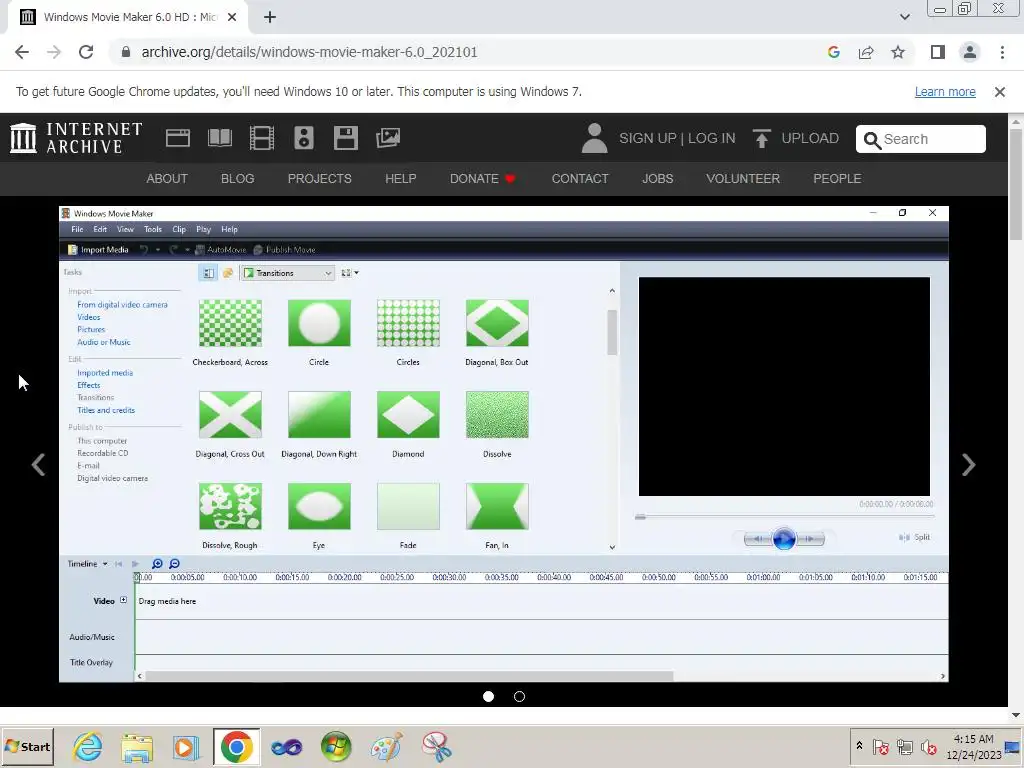Open the CONTACT menu item
The width and height of the screenshot is (1024, 768).
pyautogui.click(x=580, y=178)
